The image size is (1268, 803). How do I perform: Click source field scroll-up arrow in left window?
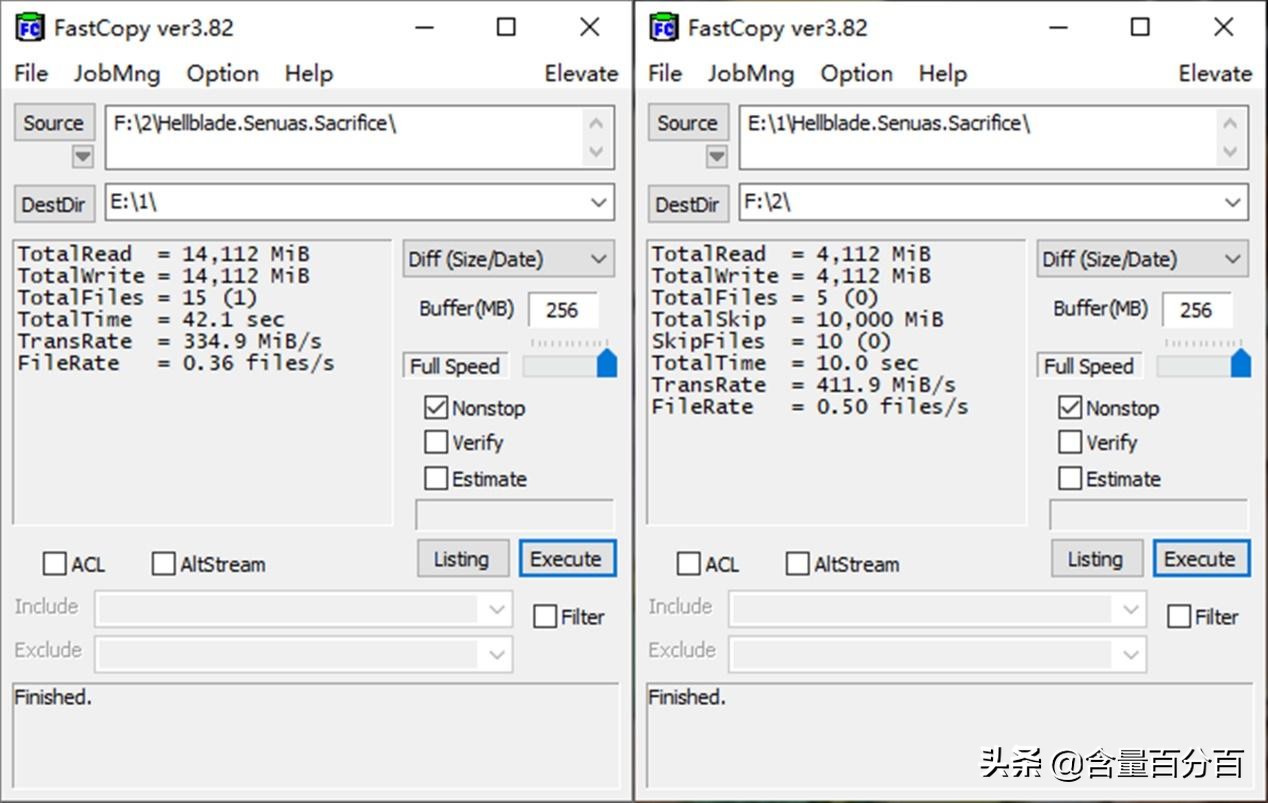click(596, 124)
